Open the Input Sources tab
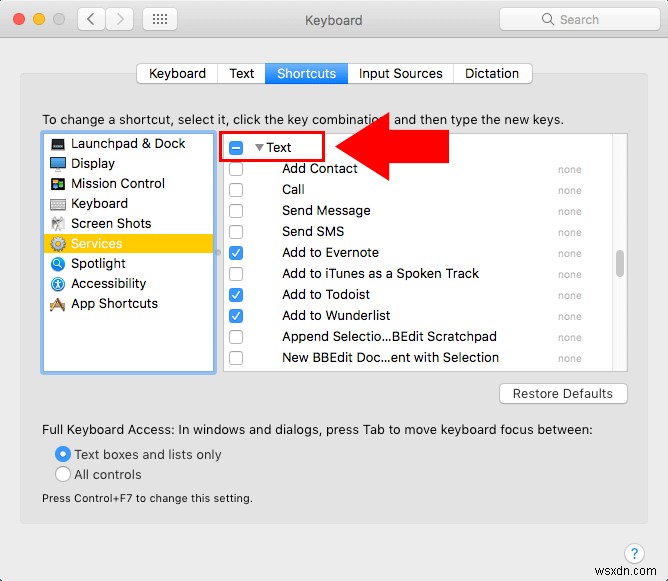Screen dimensions: 668x581 click(400, 74)
